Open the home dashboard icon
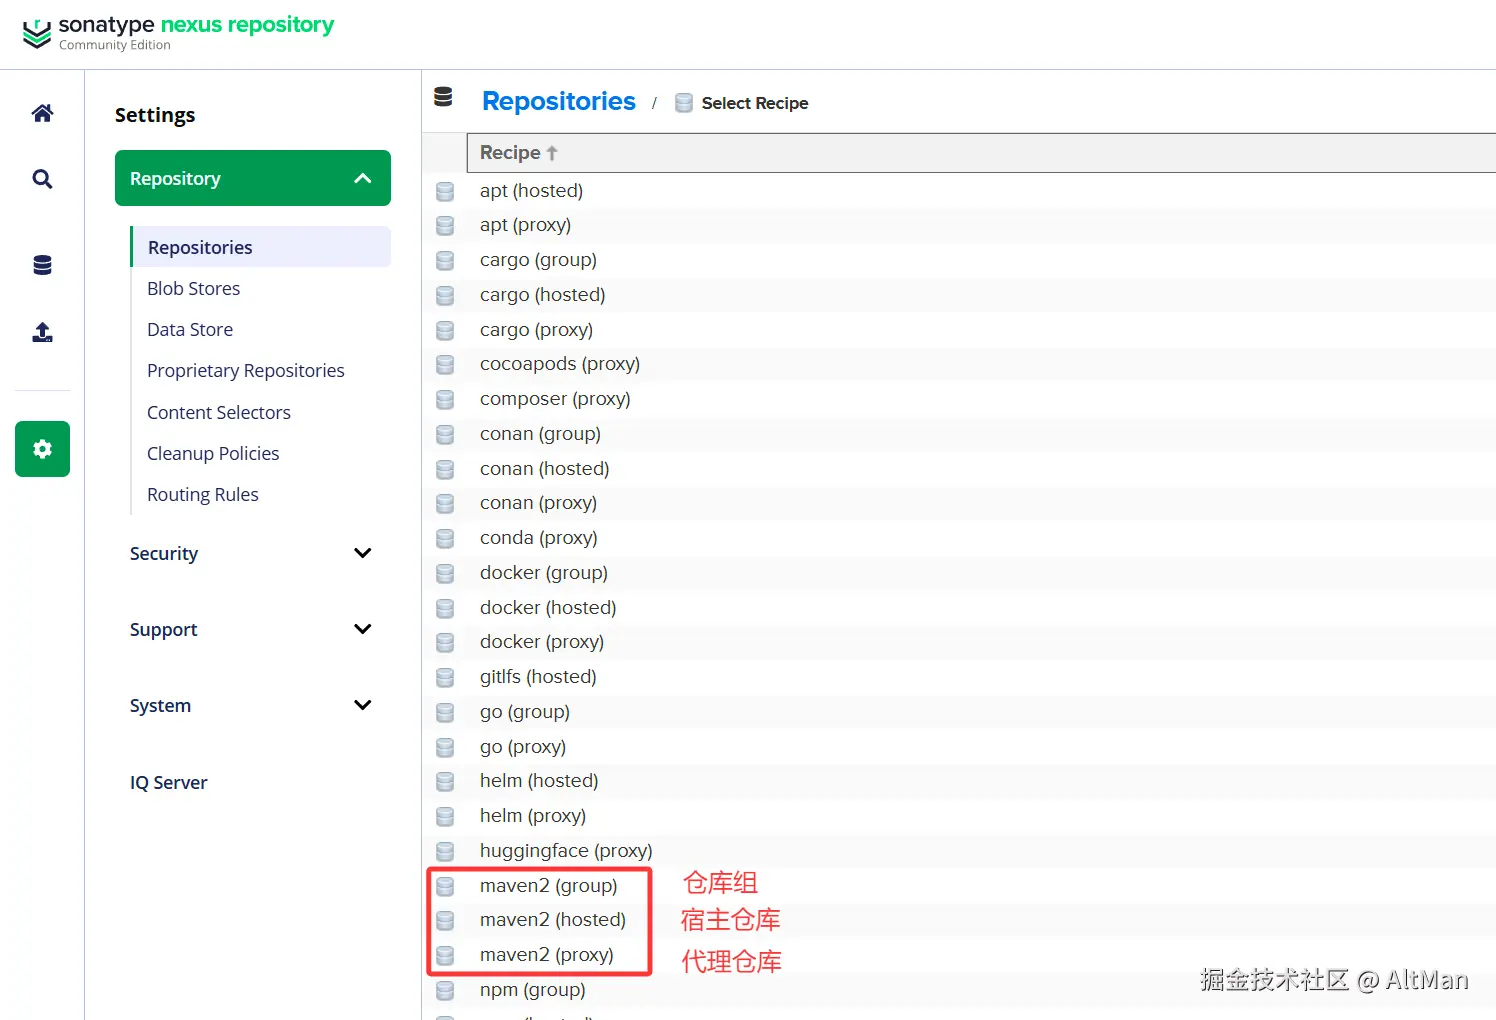 42,113
